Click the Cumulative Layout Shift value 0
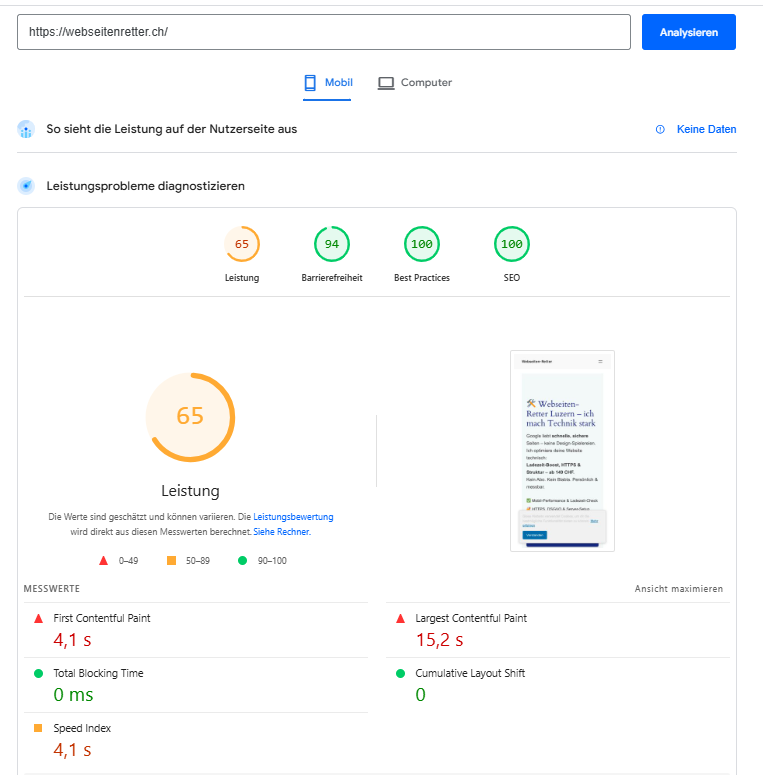Viewport: 763px width, 775px height. coord(421,695)
